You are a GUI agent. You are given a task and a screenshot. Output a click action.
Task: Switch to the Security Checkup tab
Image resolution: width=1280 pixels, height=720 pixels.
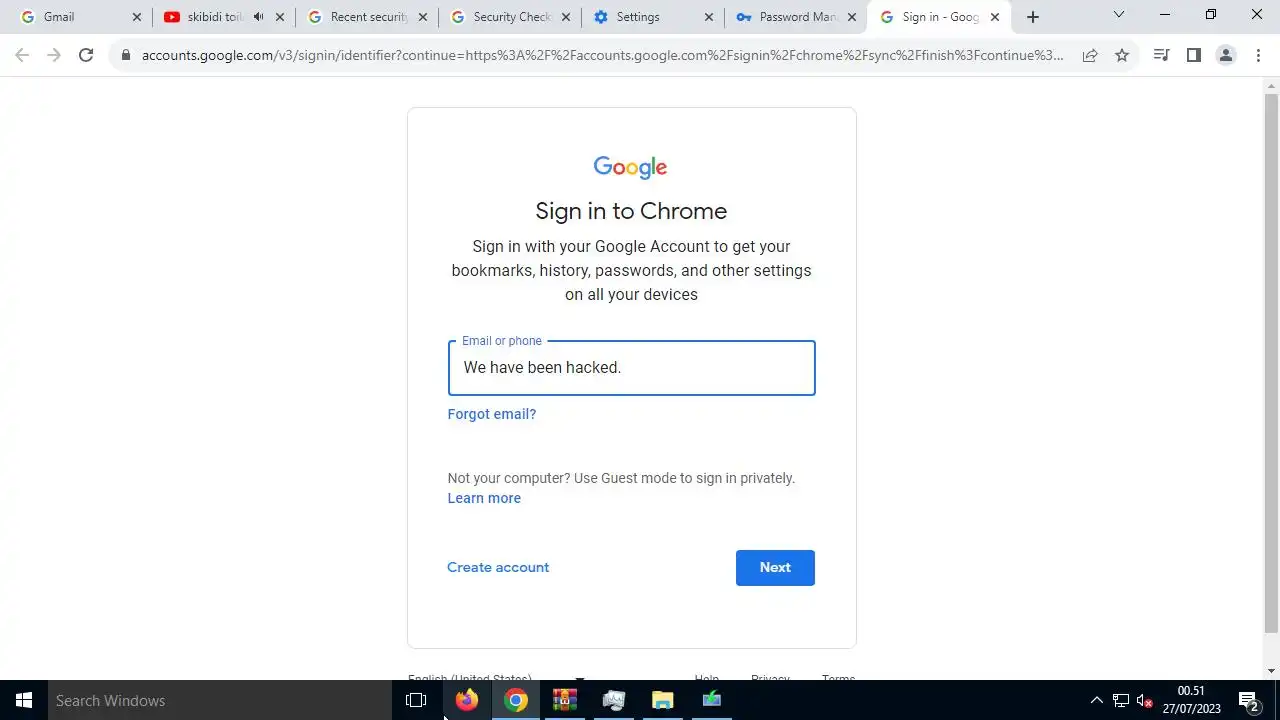pyautogui.click(x=510, y=17)
